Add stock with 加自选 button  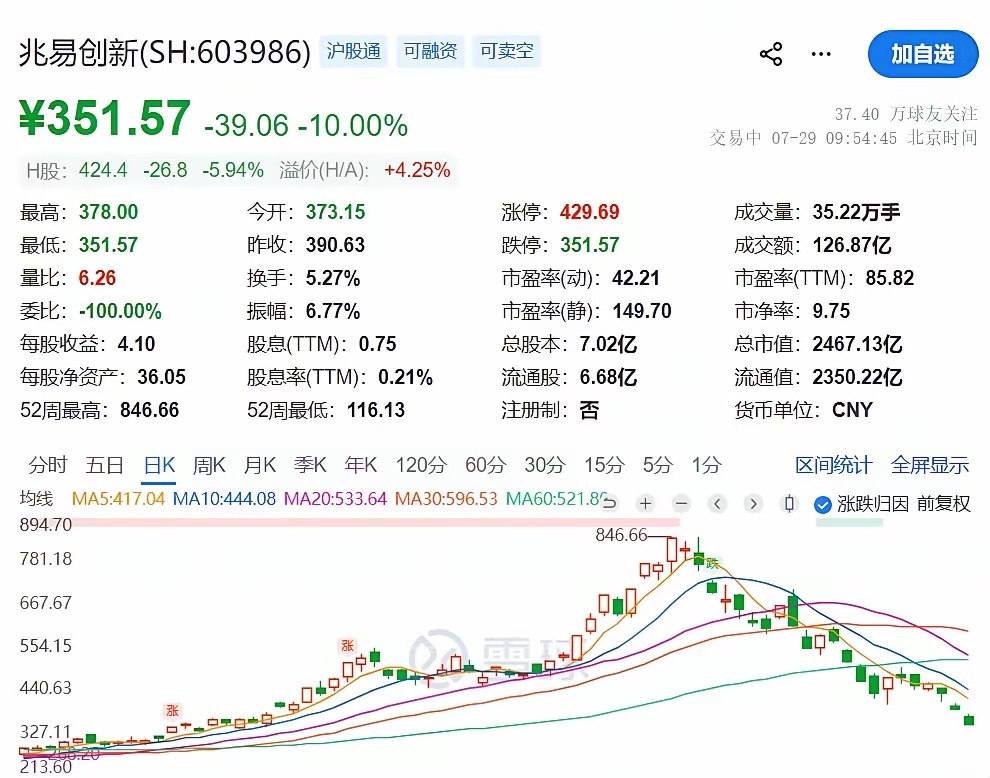point(923,54)
